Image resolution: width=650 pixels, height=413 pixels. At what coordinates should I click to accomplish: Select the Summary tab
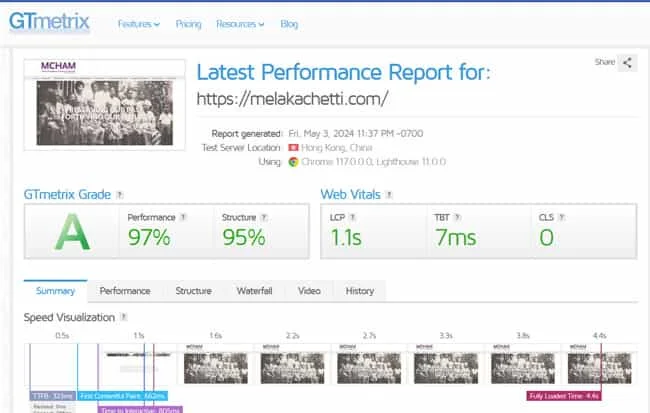(x=56, y=291)
